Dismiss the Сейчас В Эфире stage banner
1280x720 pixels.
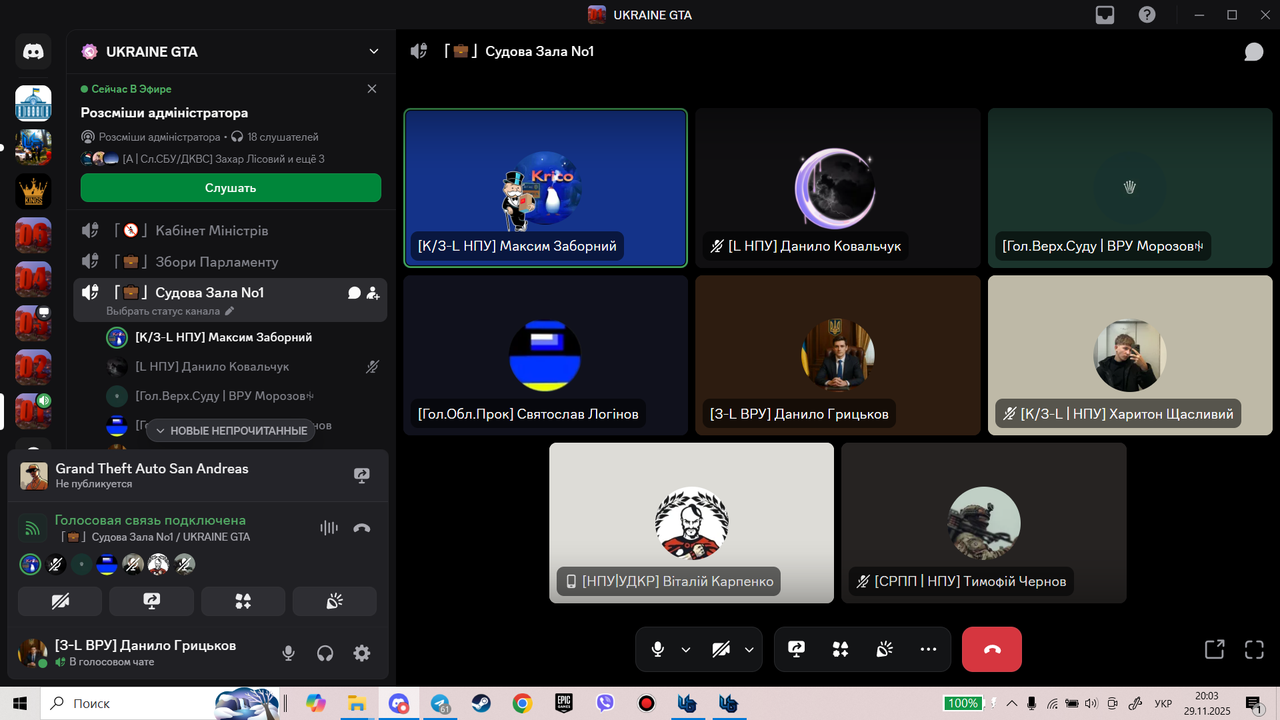pos(372,89)
